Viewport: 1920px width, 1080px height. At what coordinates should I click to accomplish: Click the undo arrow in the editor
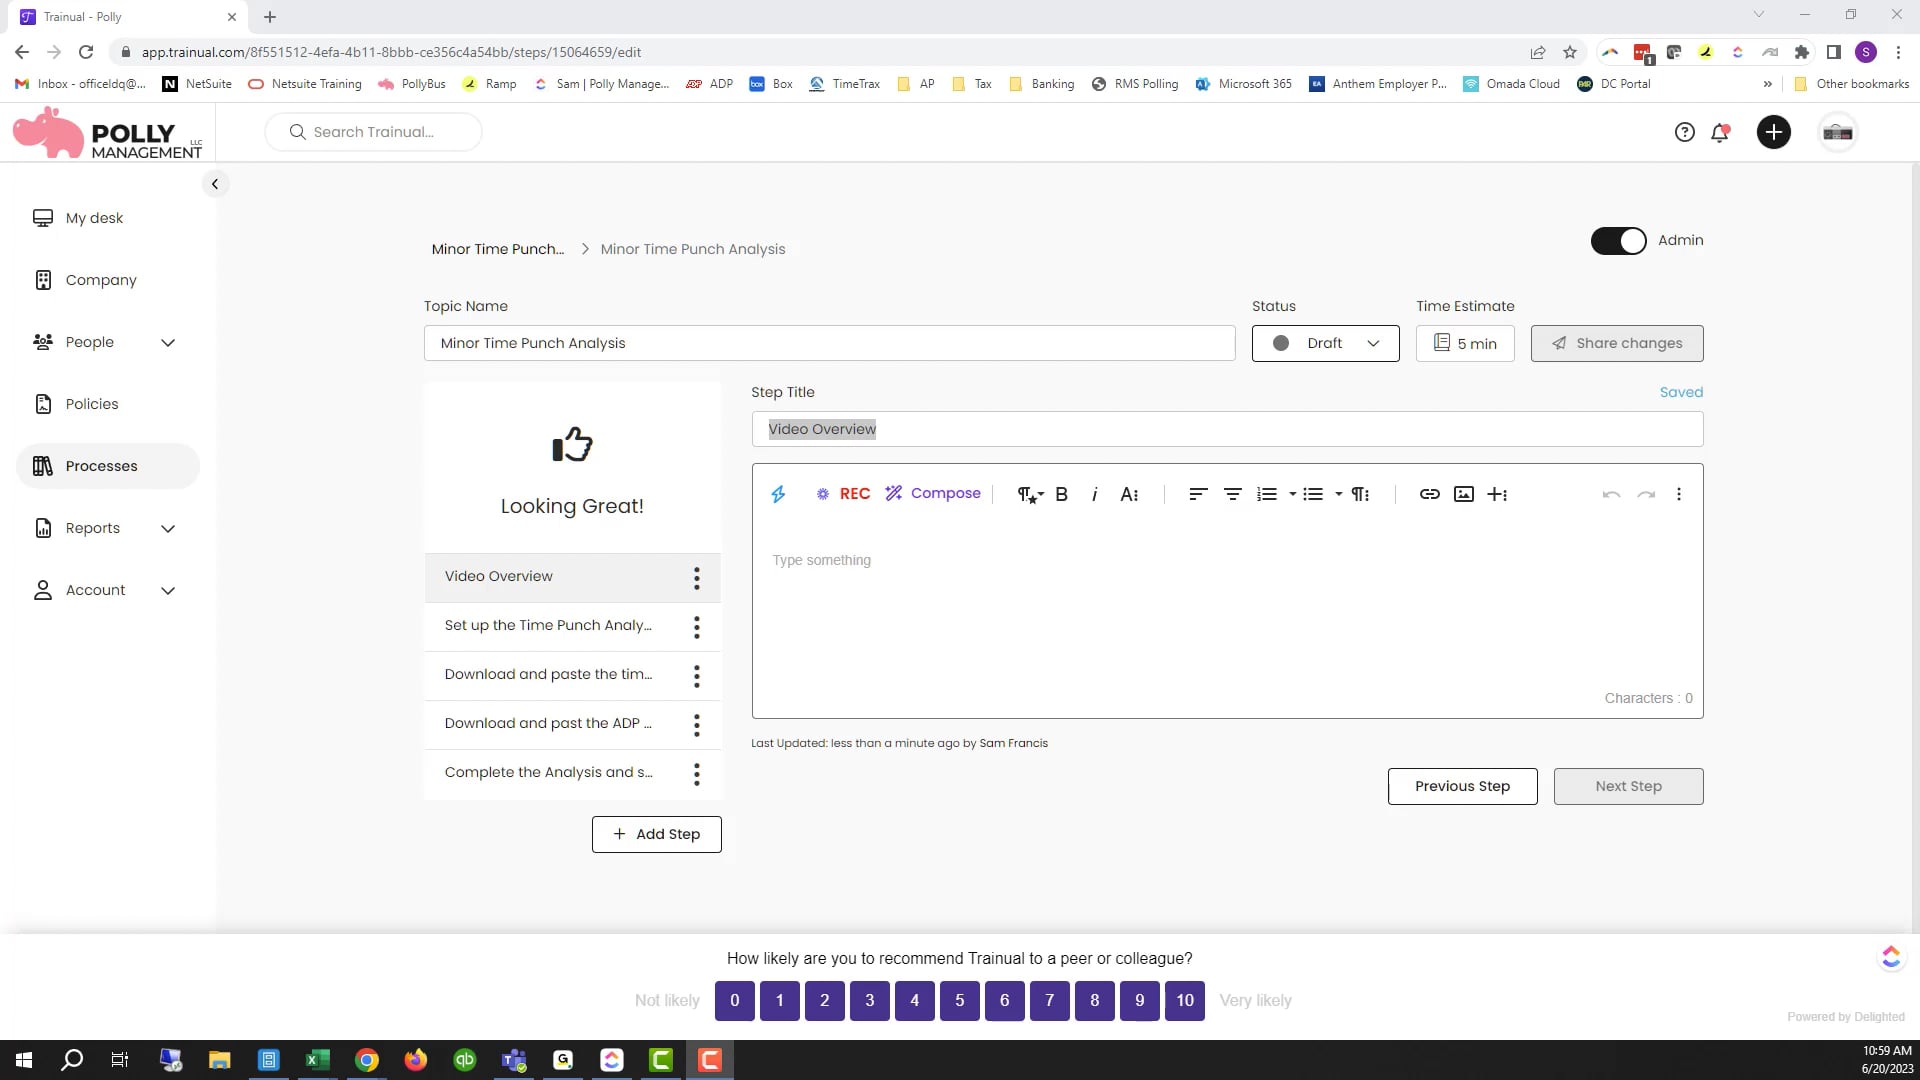1611,494
